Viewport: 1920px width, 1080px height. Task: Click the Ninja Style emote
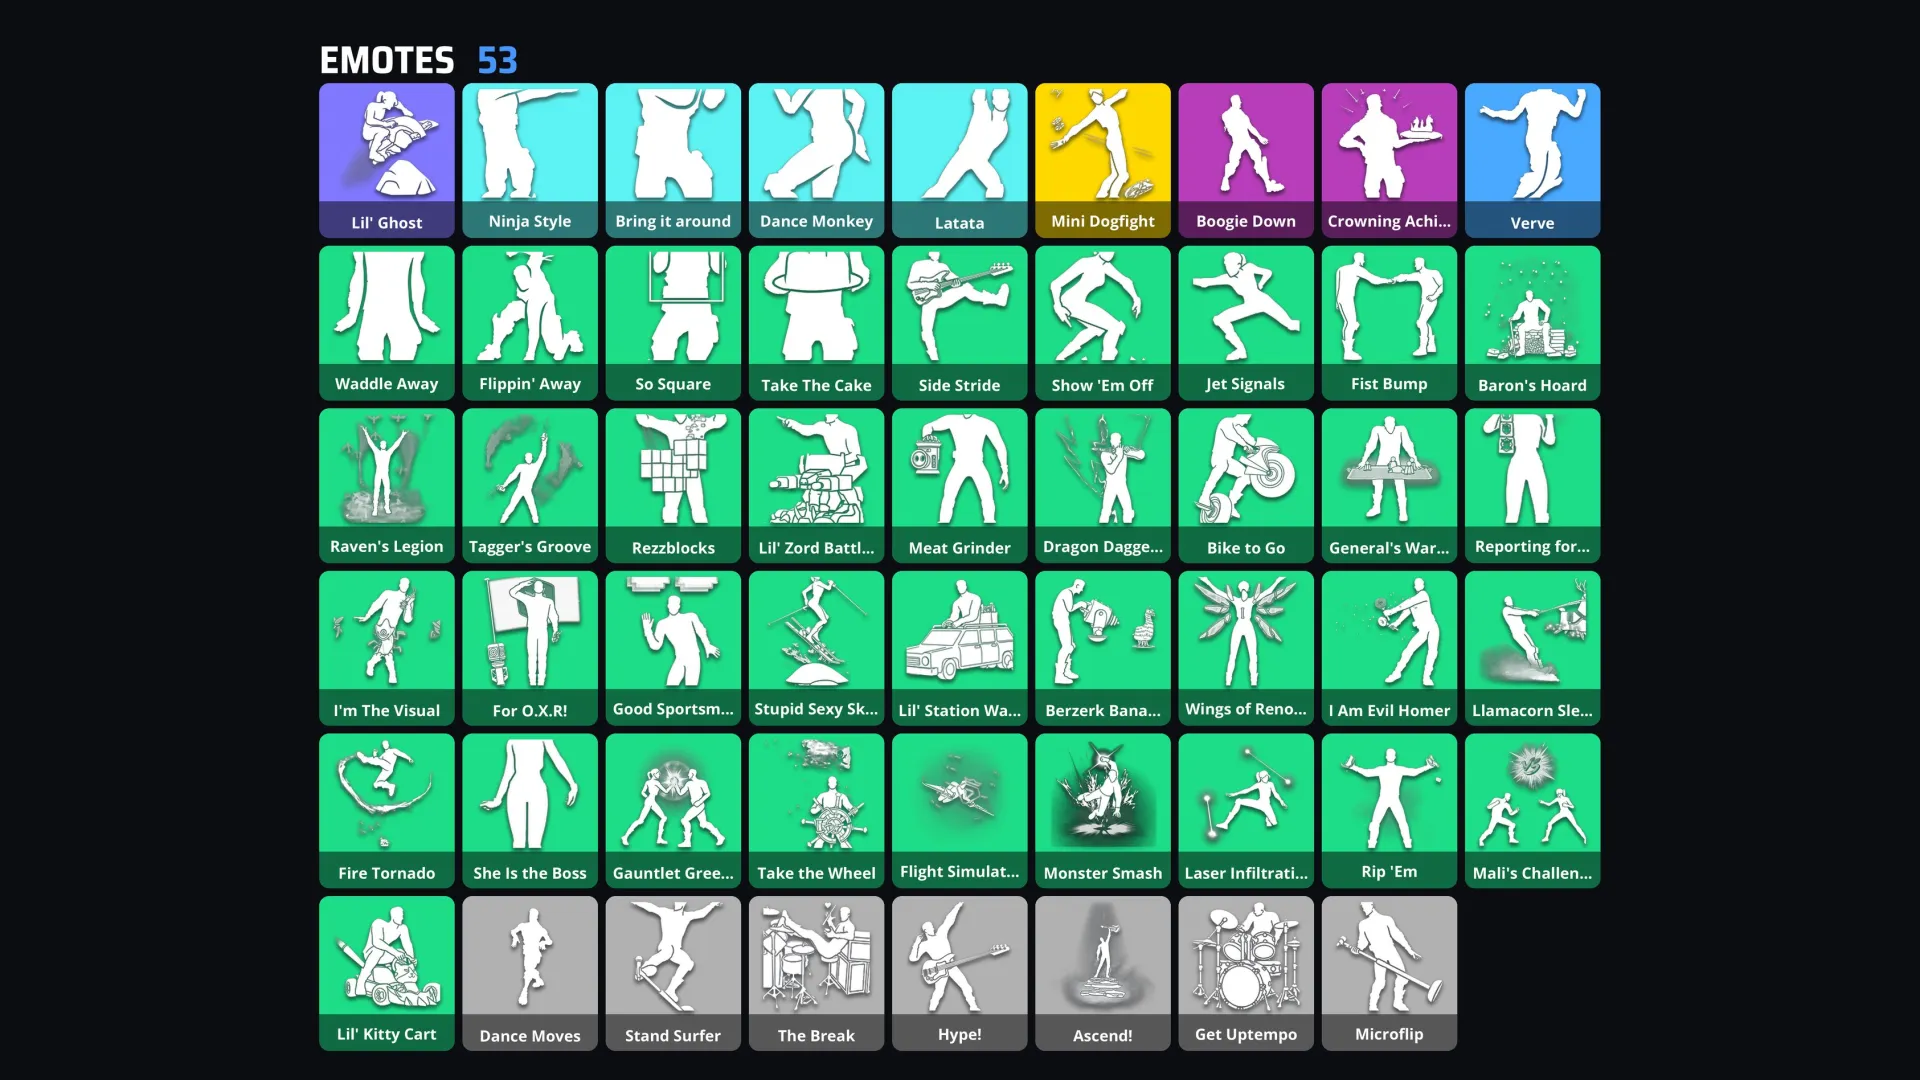pyautogui.click(x=530, y=160)
